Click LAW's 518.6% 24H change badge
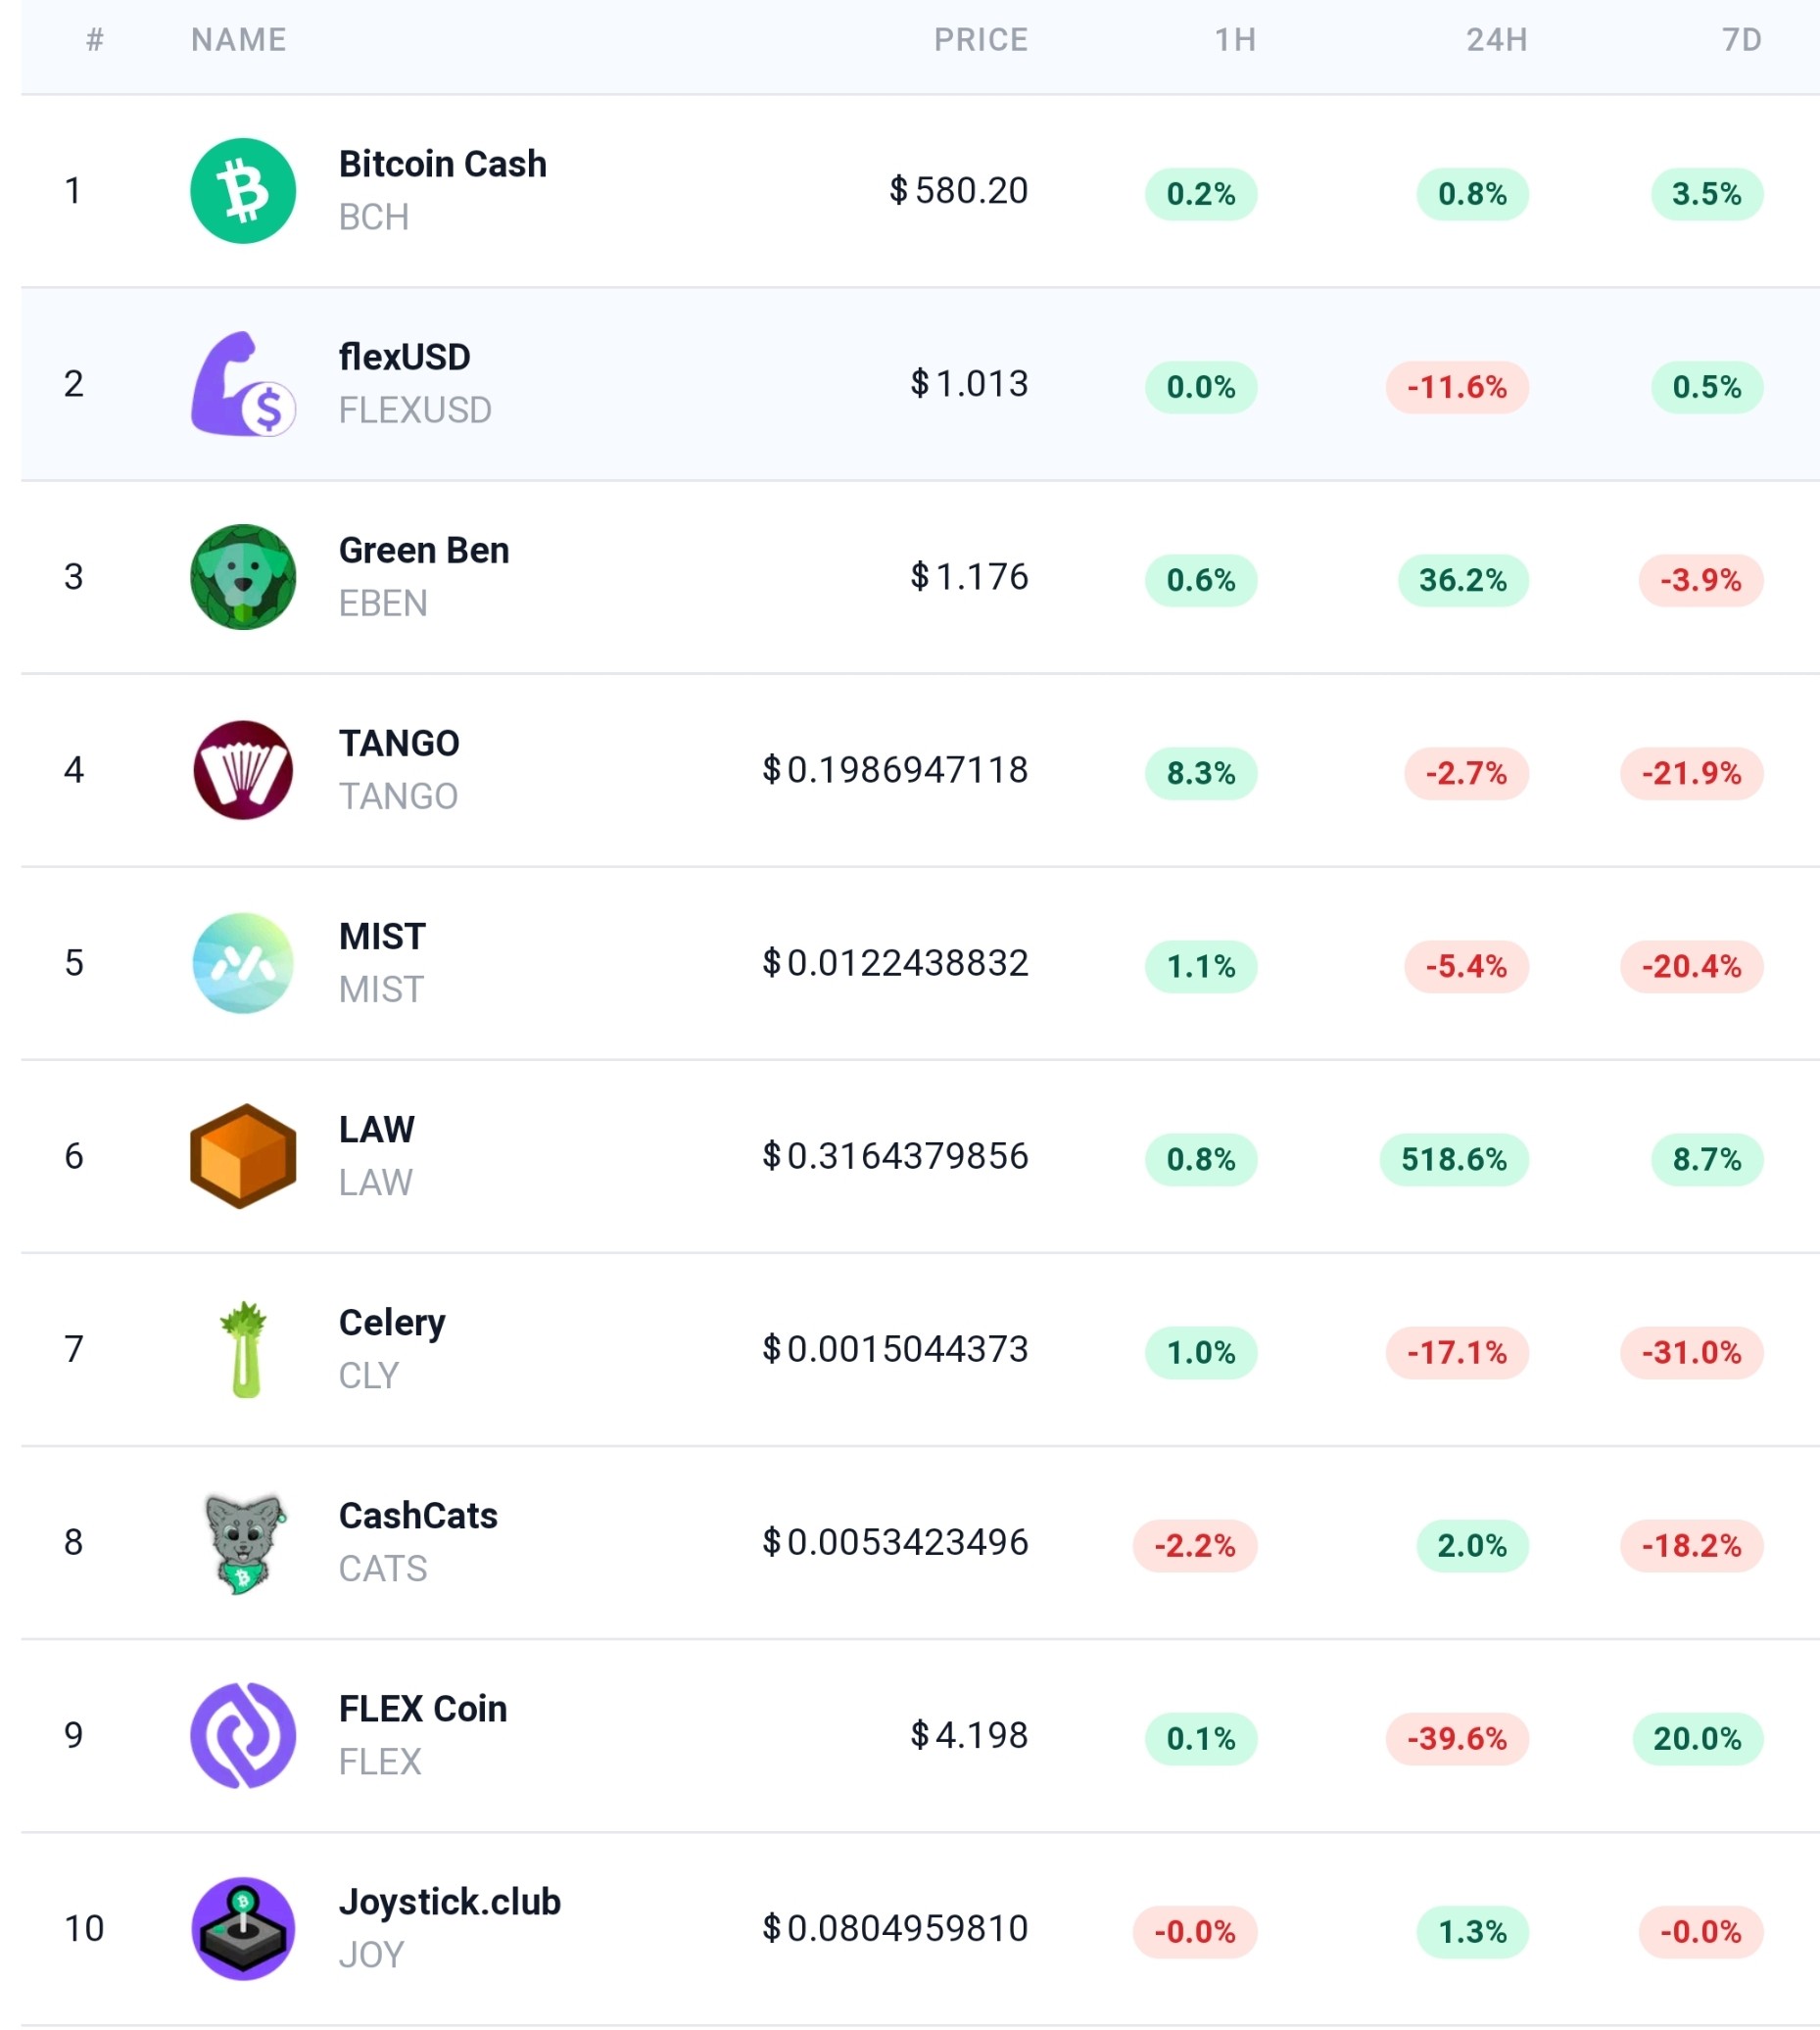 tap(1454, 1159)
